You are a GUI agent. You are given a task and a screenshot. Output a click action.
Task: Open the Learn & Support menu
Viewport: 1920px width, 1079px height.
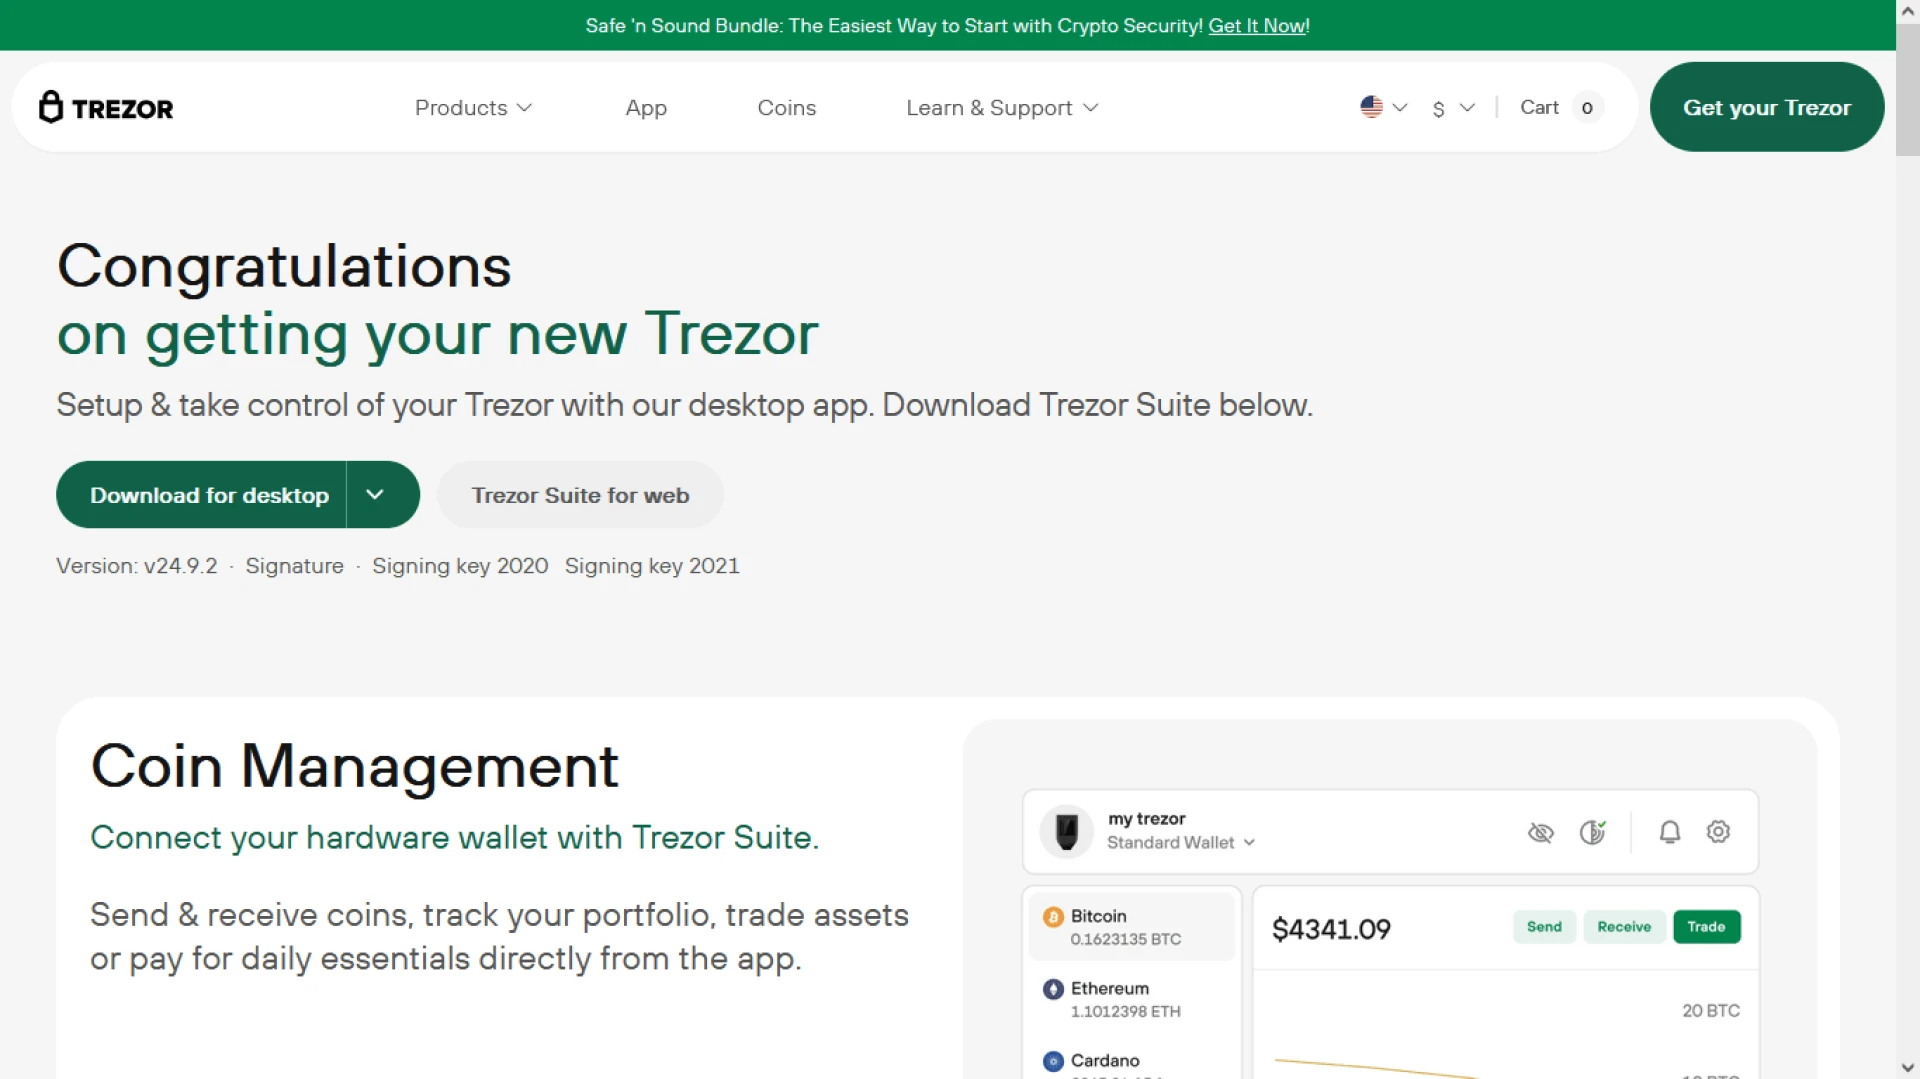[x=1000, y=107]
